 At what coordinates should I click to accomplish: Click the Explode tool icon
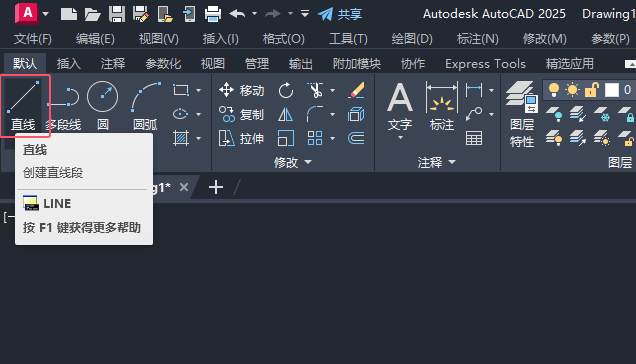(356, 114)
